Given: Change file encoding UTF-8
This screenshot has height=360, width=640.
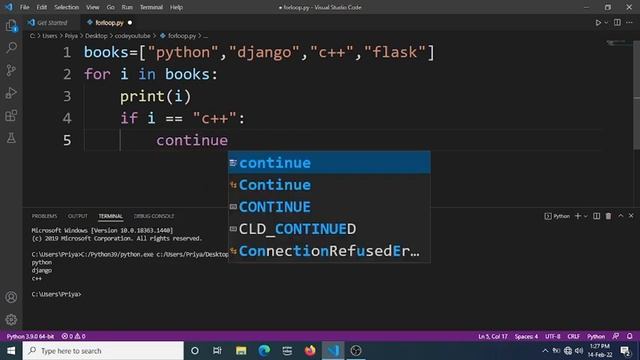Looking at the screenshot, I should pos(553,336).
